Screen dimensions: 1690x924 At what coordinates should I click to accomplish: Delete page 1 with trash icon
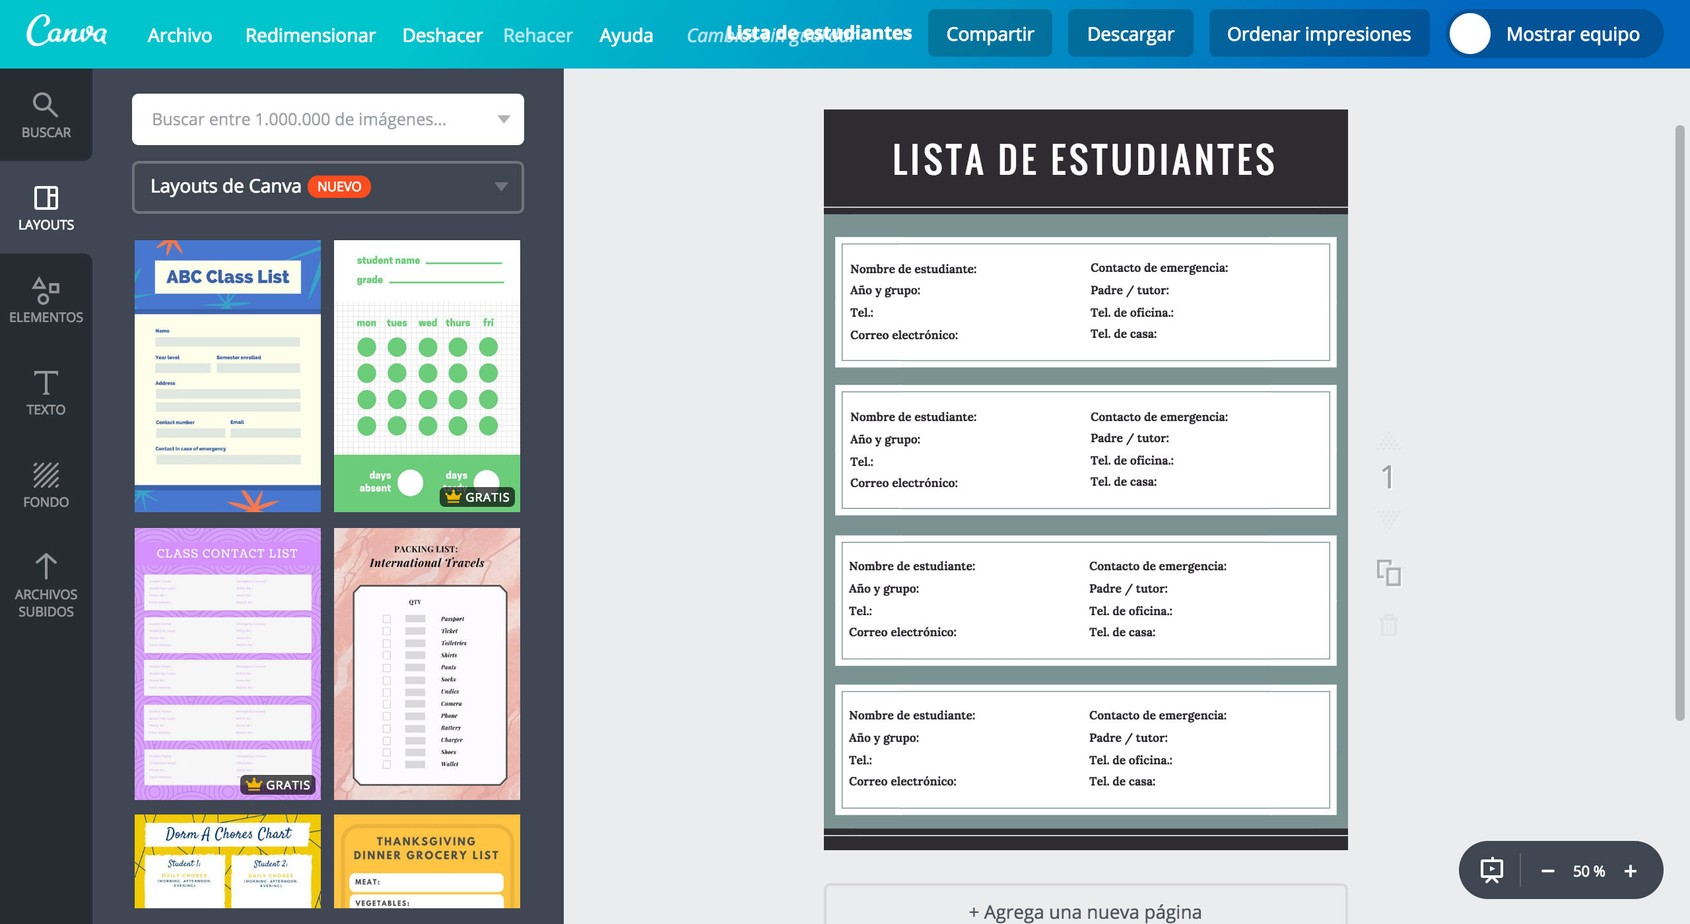[x=1389, y=624]
